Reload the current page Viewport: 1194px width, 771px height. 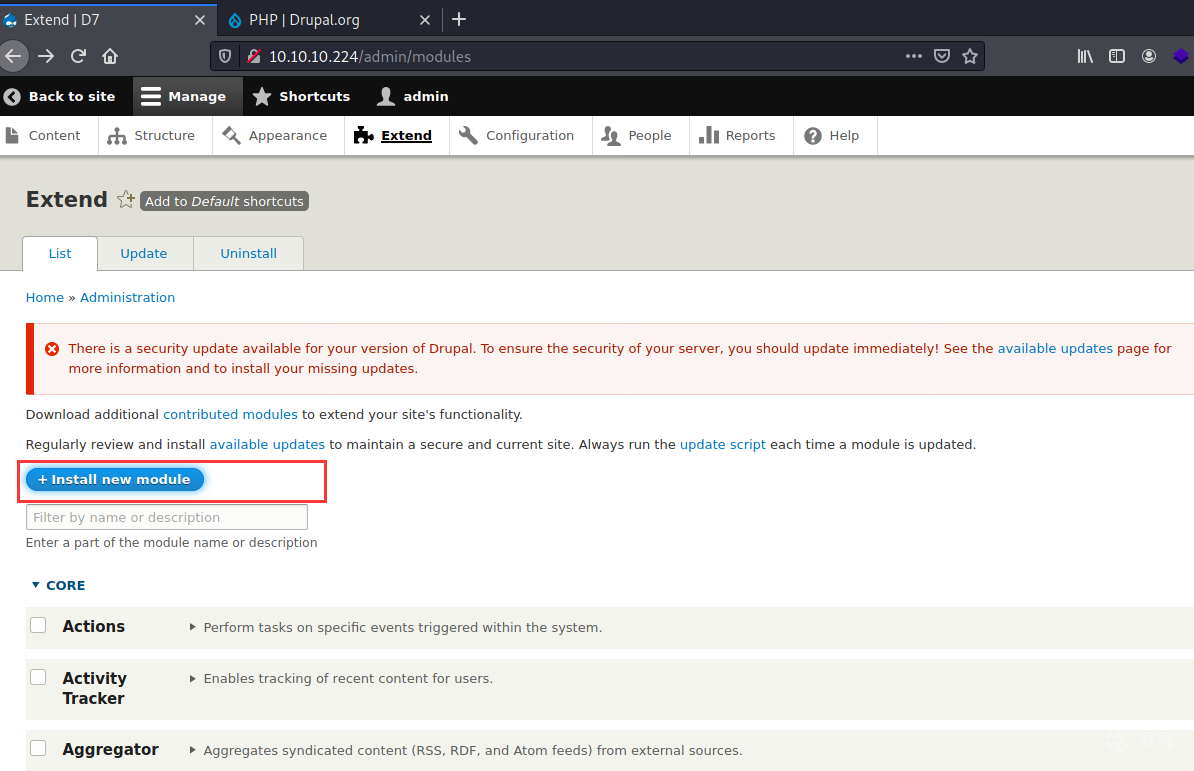coord(78,56)
